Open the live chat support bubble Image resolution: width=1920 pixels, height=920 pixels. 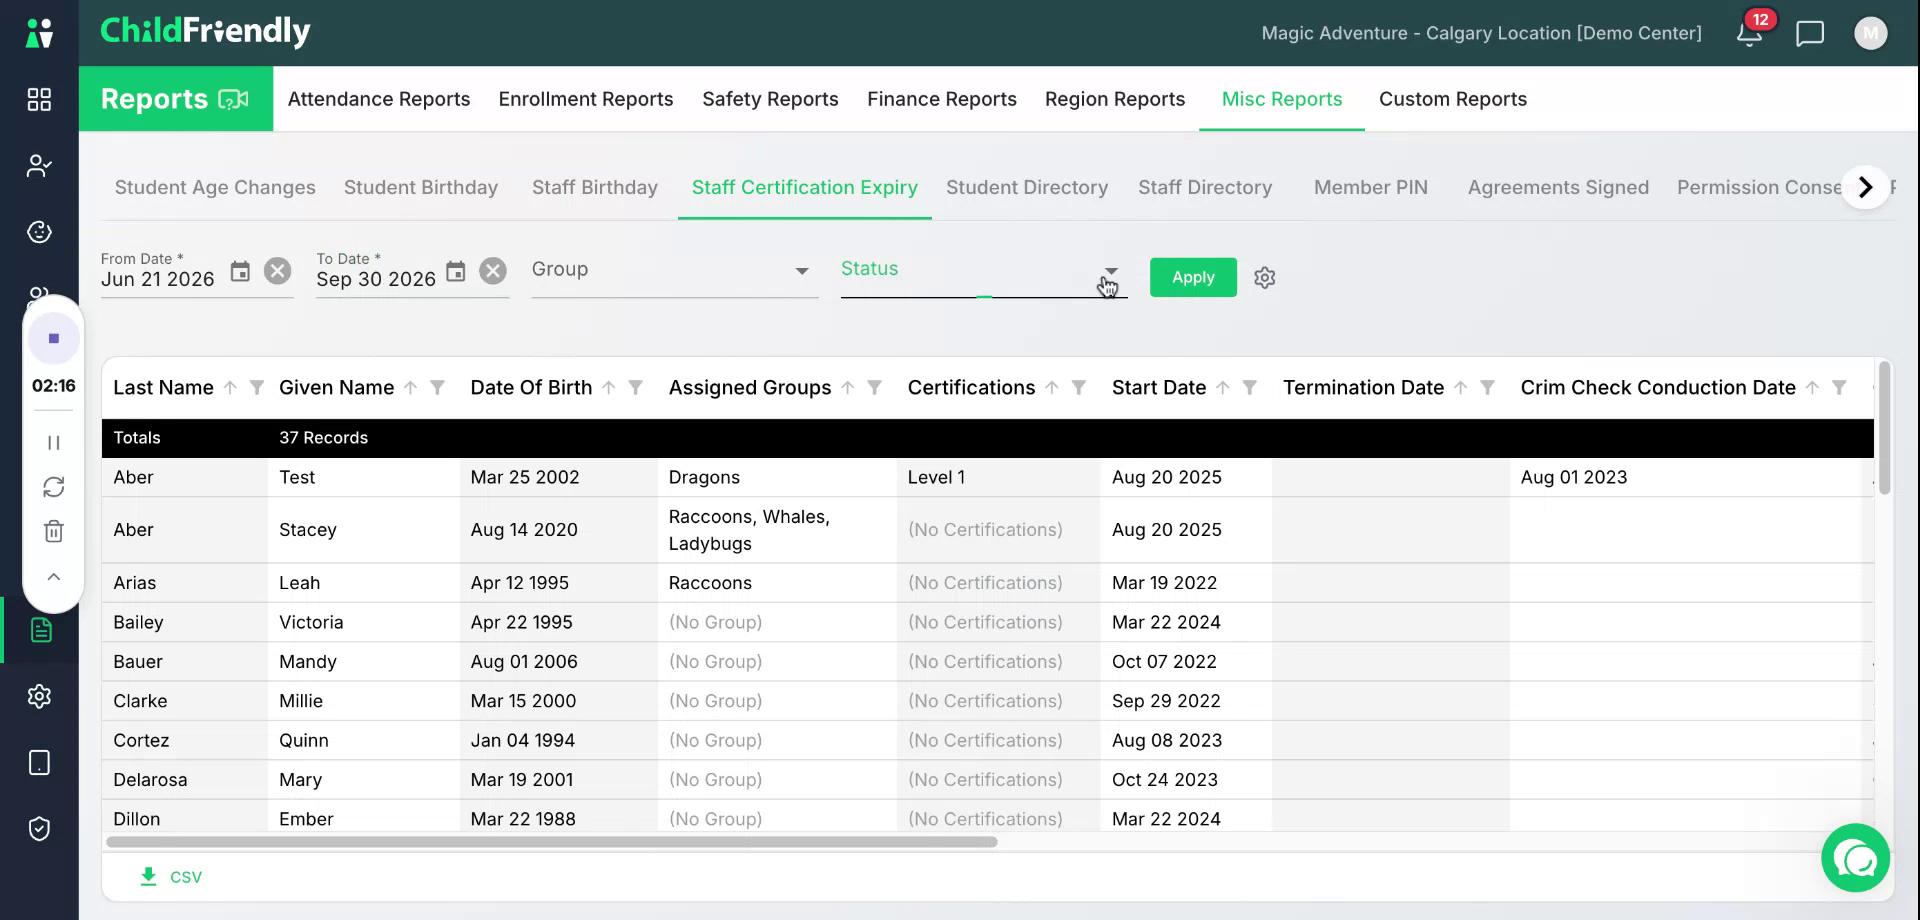[1856, 858]
